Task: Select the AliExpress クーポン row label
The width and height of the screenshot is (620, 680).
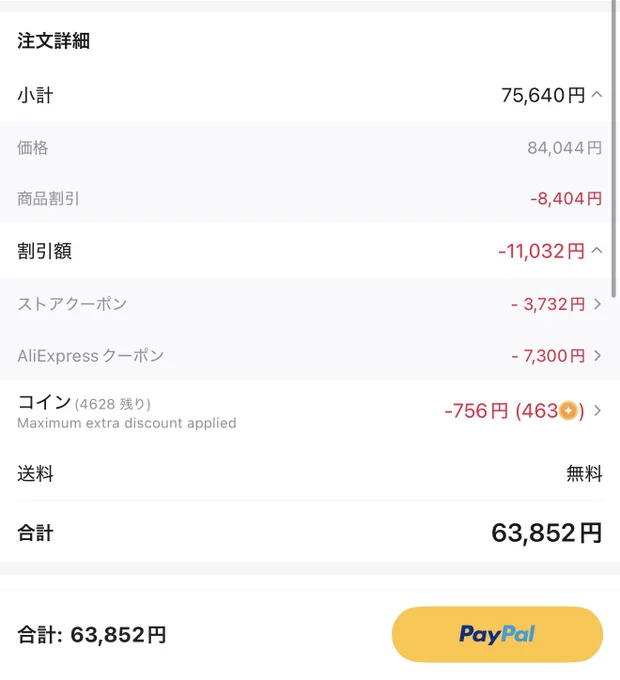Action: [x=91, y=356]
